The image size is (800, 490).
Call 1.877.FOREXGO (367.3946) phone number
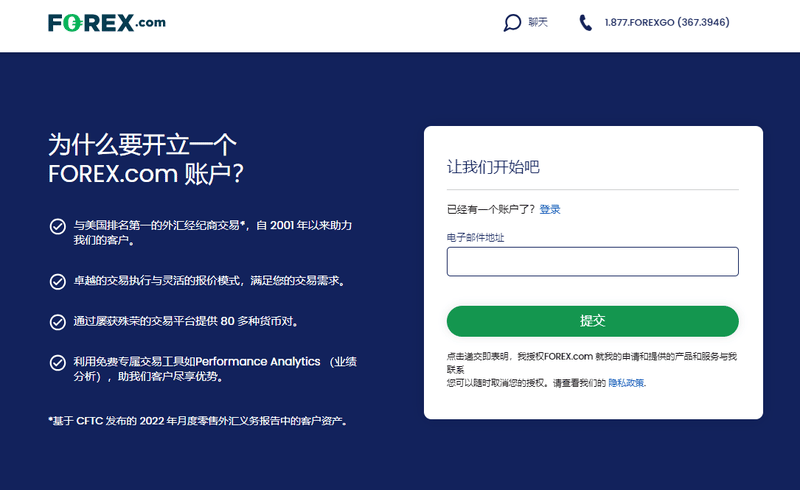point(667,22)
